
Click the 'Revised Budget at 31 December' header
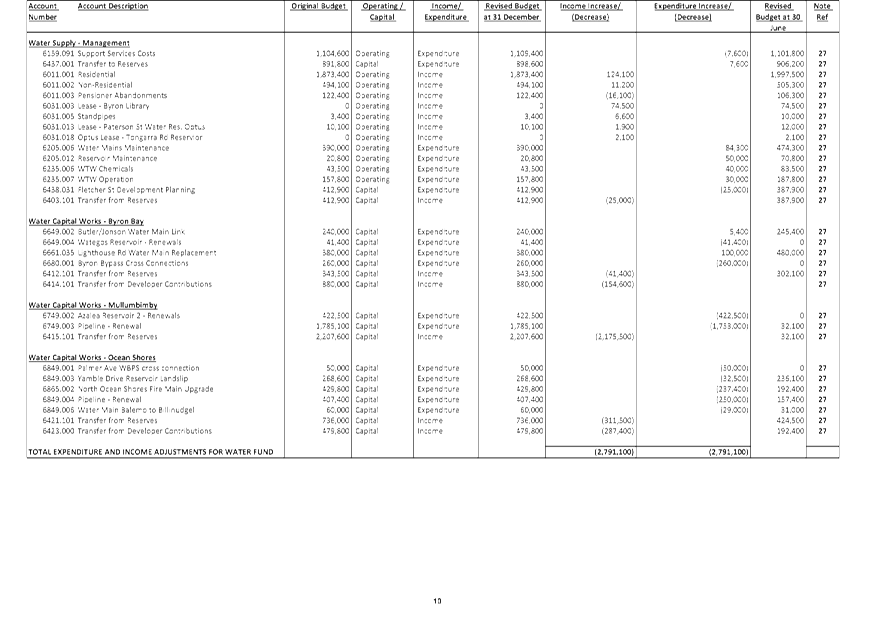click(x=512, y=12)
